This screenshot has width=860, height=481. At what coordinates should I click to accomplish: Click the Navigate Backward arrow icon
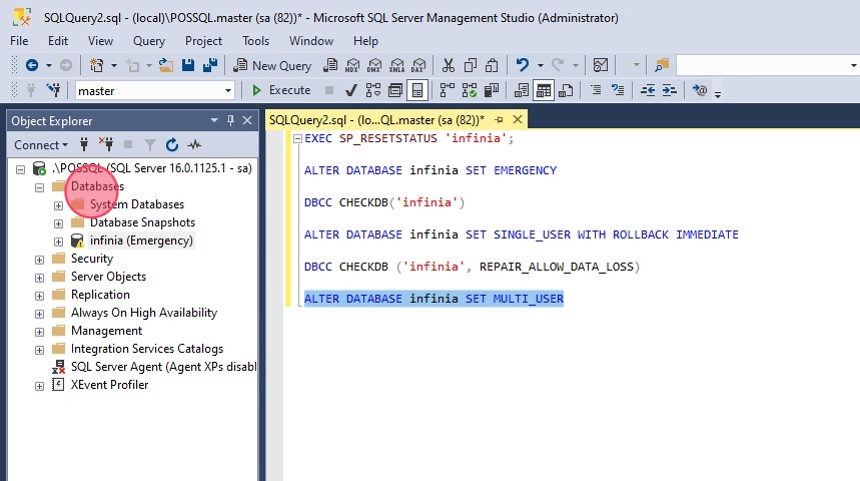click(32, 65)
